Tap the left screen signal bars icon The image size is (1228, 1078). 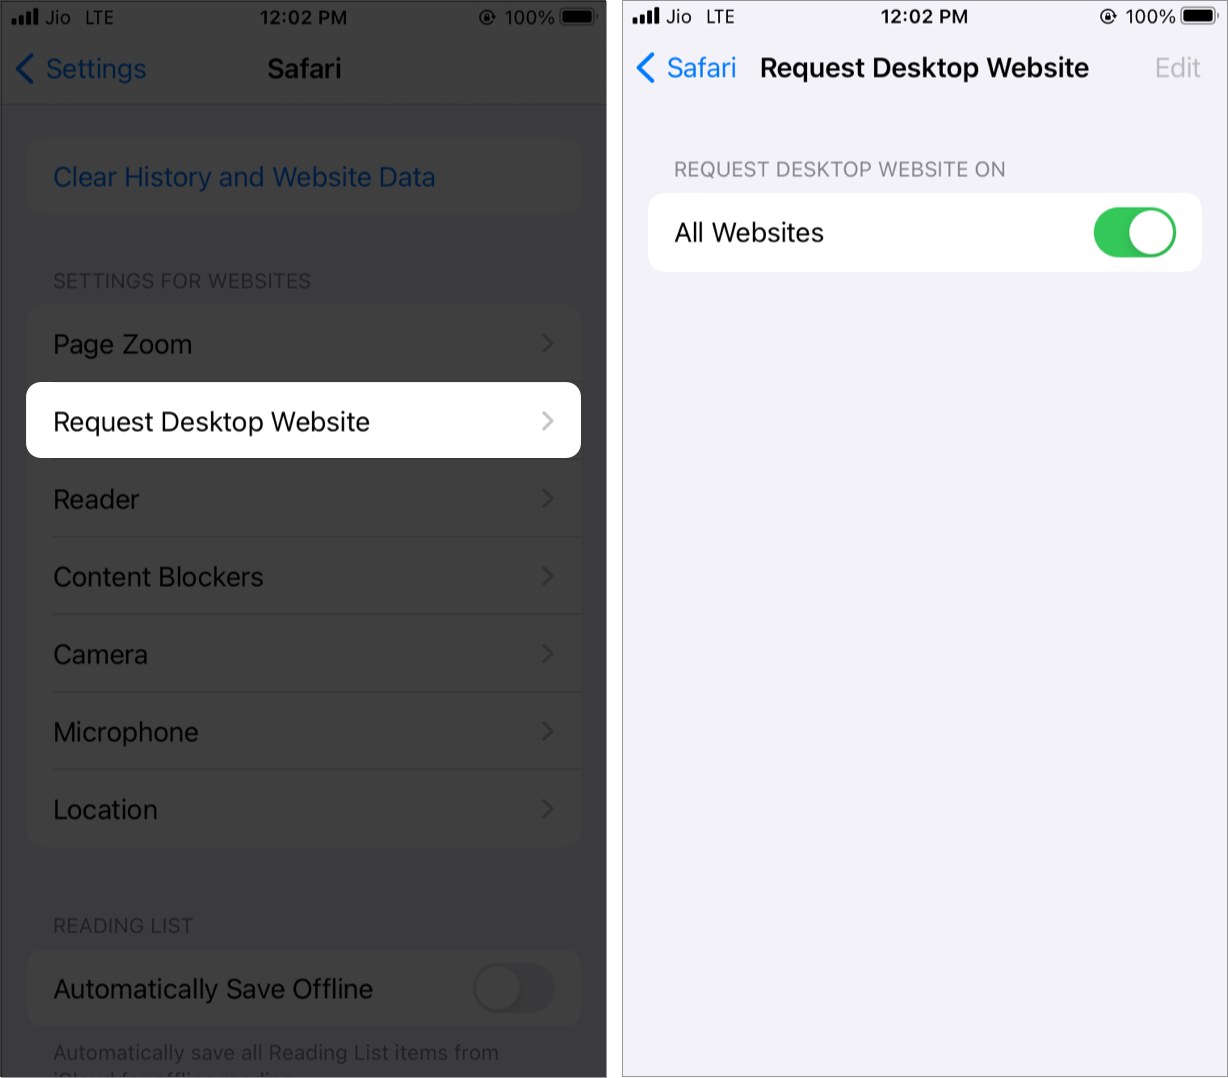pos(25,17)
